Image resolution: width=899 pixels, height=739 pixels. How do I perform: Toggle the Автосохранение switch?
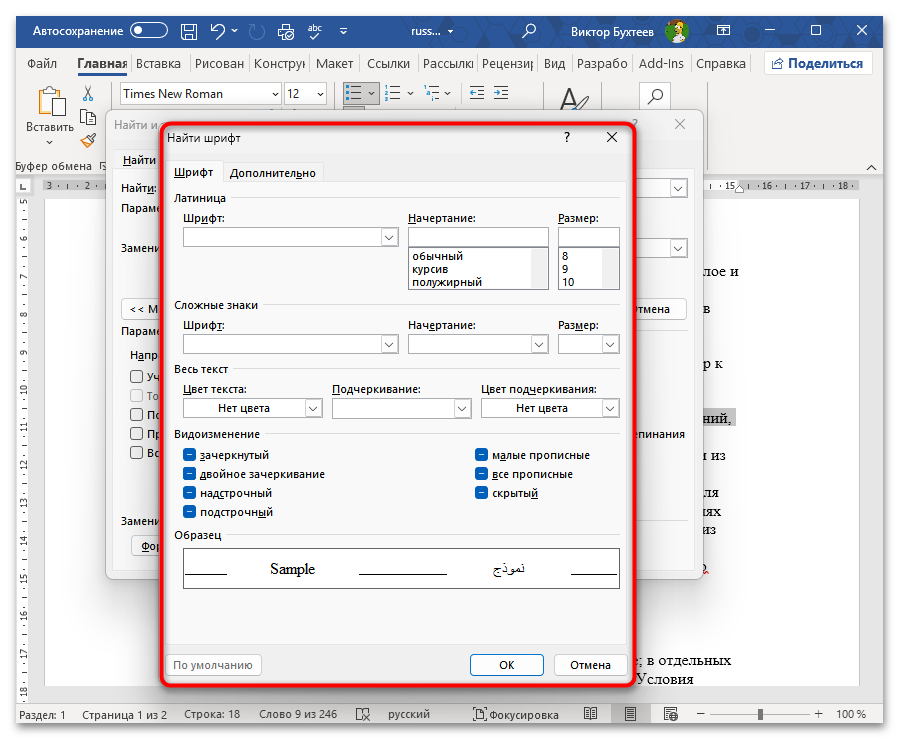click(x=149, y=31)
